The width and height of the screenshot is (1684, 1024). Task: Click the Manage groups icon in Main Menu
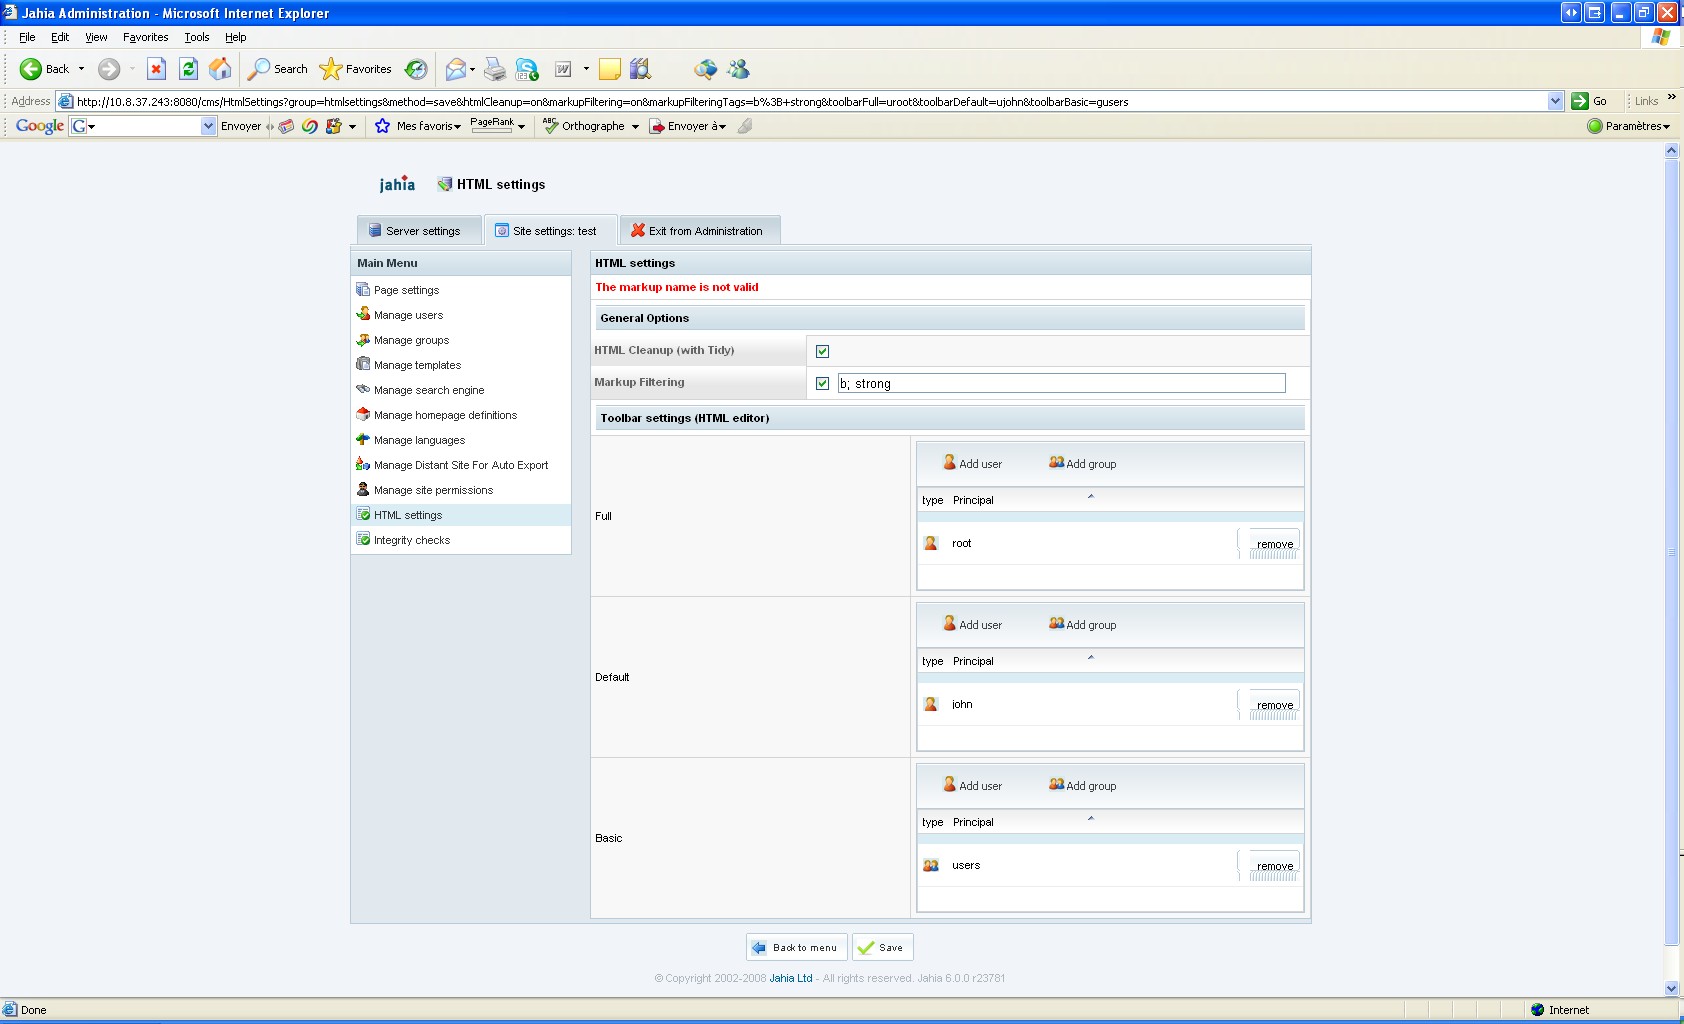tap(363, 339)
